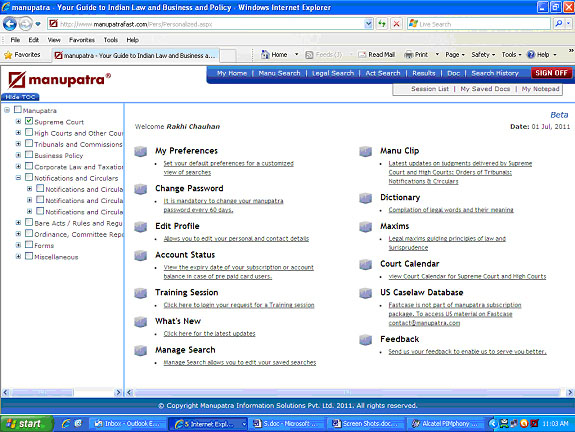Click the My Preferences cube icon
Image resolution: width=575 pixels, height=432 pixels.
tap(140, 151)
